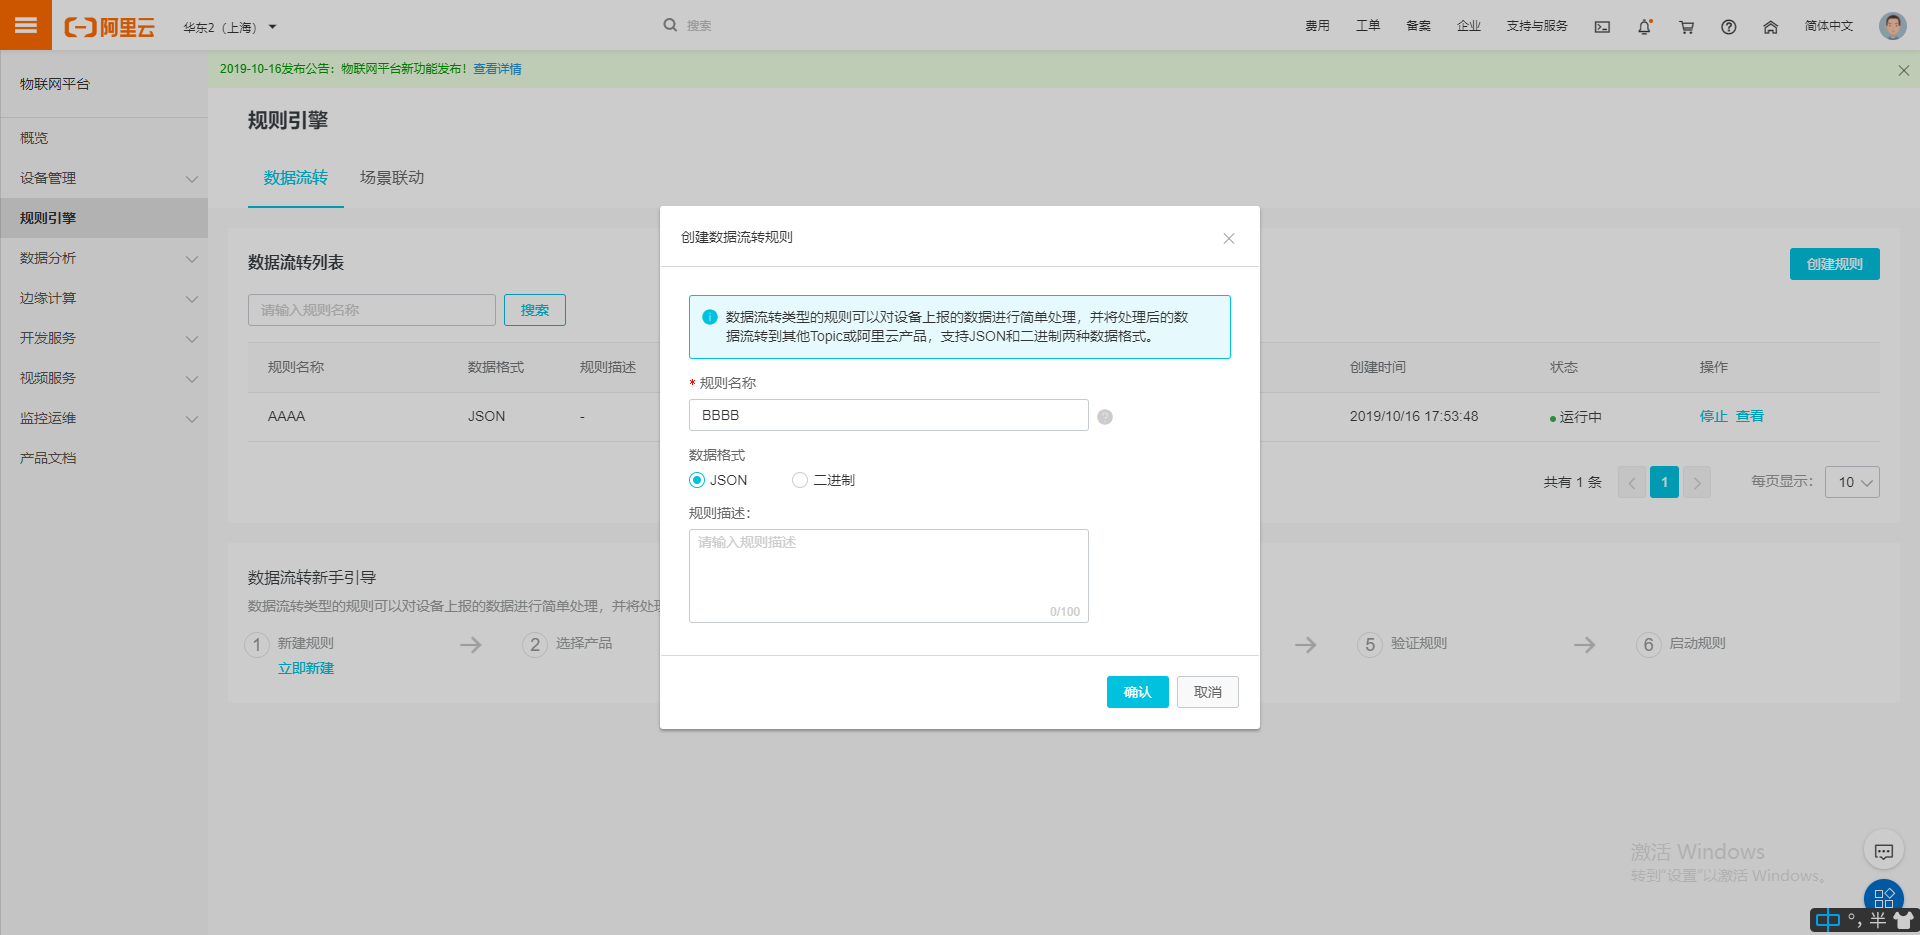Click the 停止 link for rule AAAA
This screenshot has height=935, width=1920.
(1712, 416)
